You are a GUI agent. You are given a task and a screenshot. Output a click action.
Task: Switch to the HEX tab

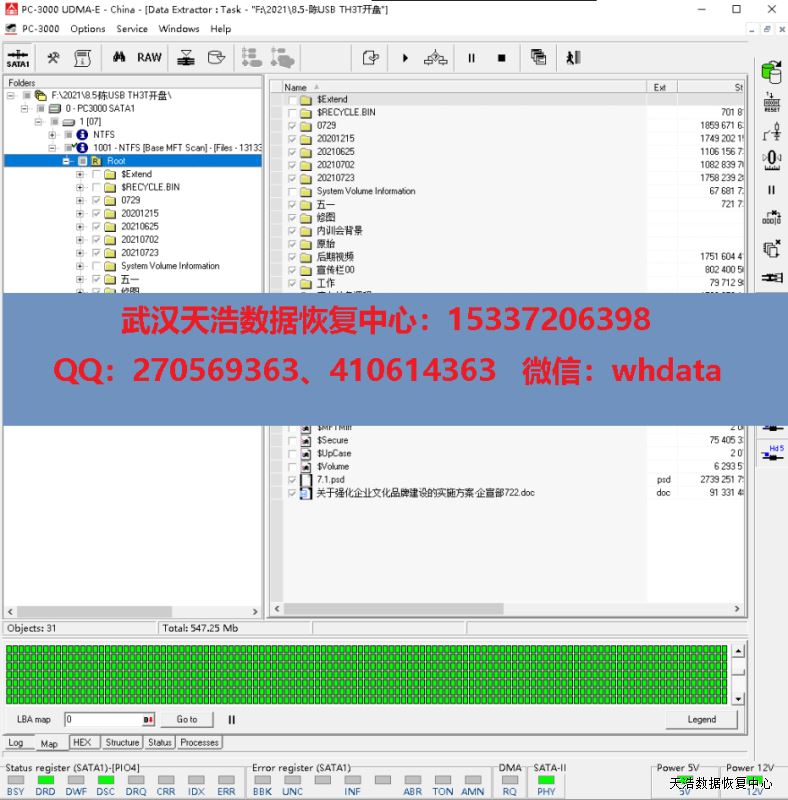pos(82,742)
